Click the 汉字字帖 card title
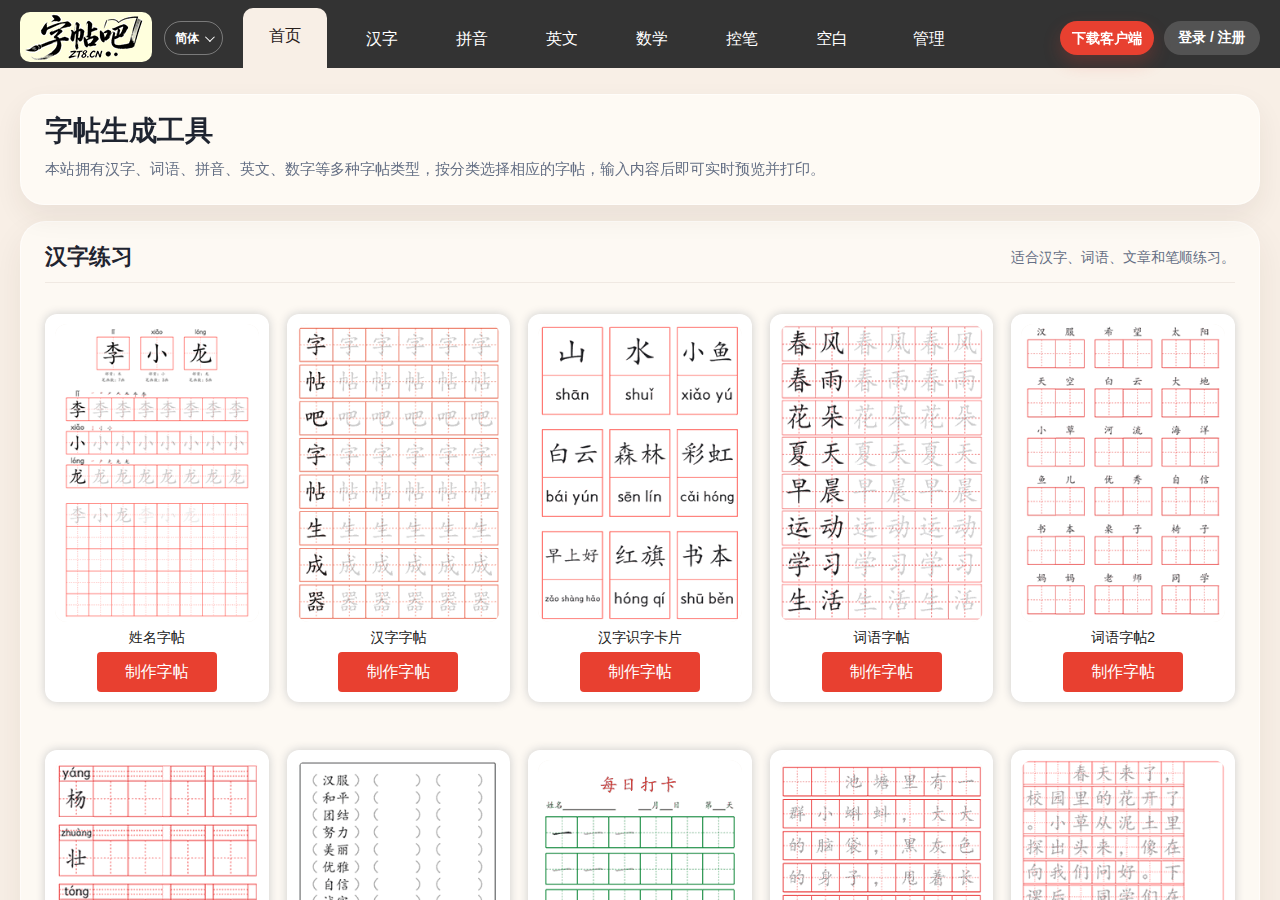This screenshot has height=900, width=1280. pyautogui.click(x=399, y=637)
